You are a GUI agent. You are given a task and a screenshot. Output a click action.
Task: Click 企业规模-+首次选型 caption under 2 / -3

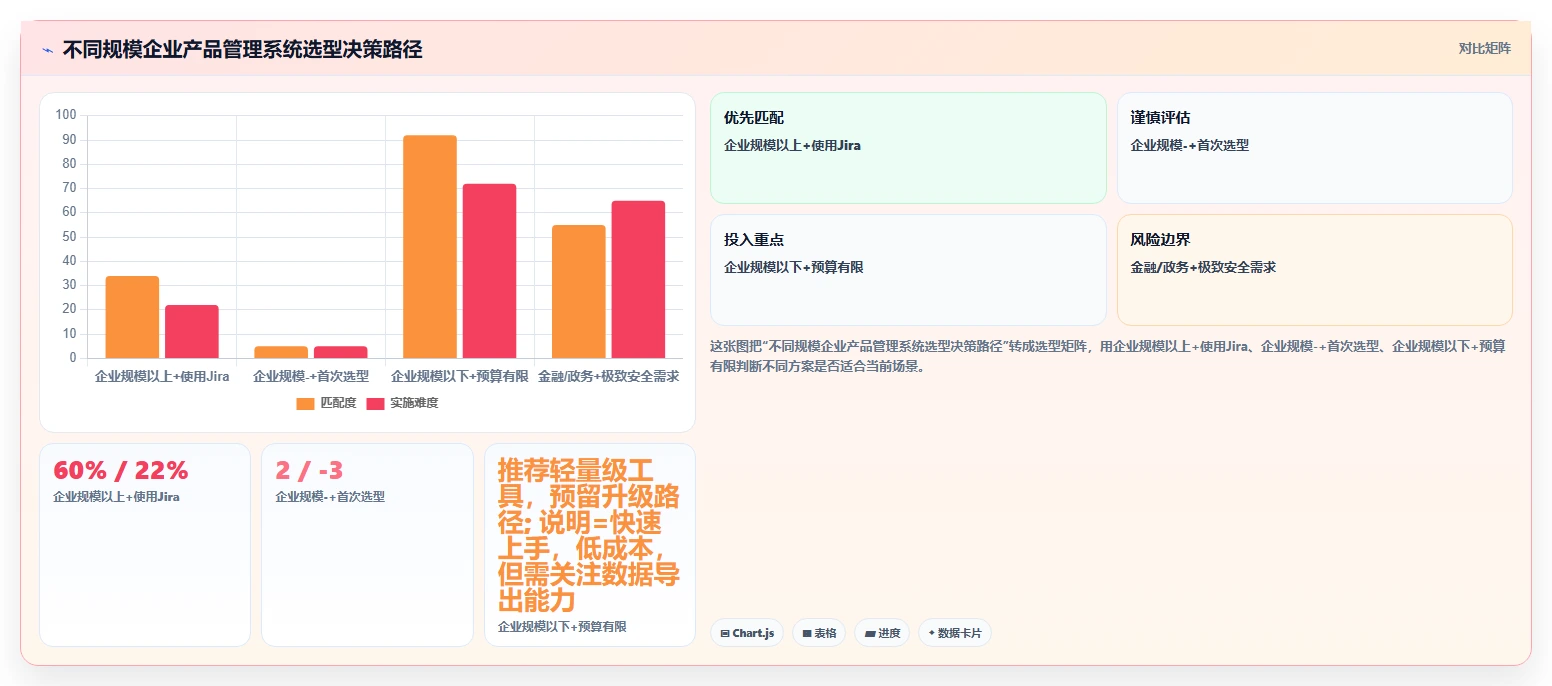click(330, 496)
